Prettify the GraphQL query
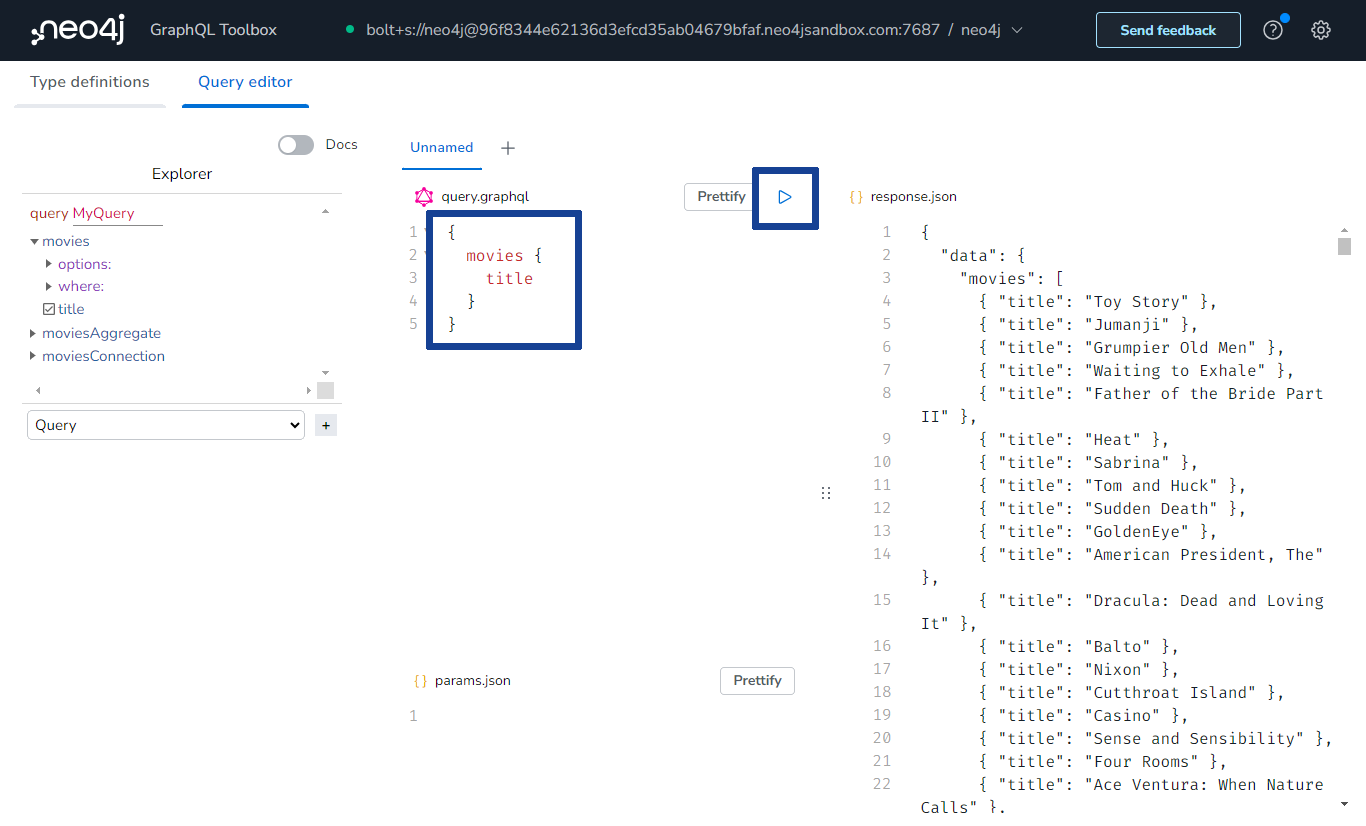 (720, 197)
